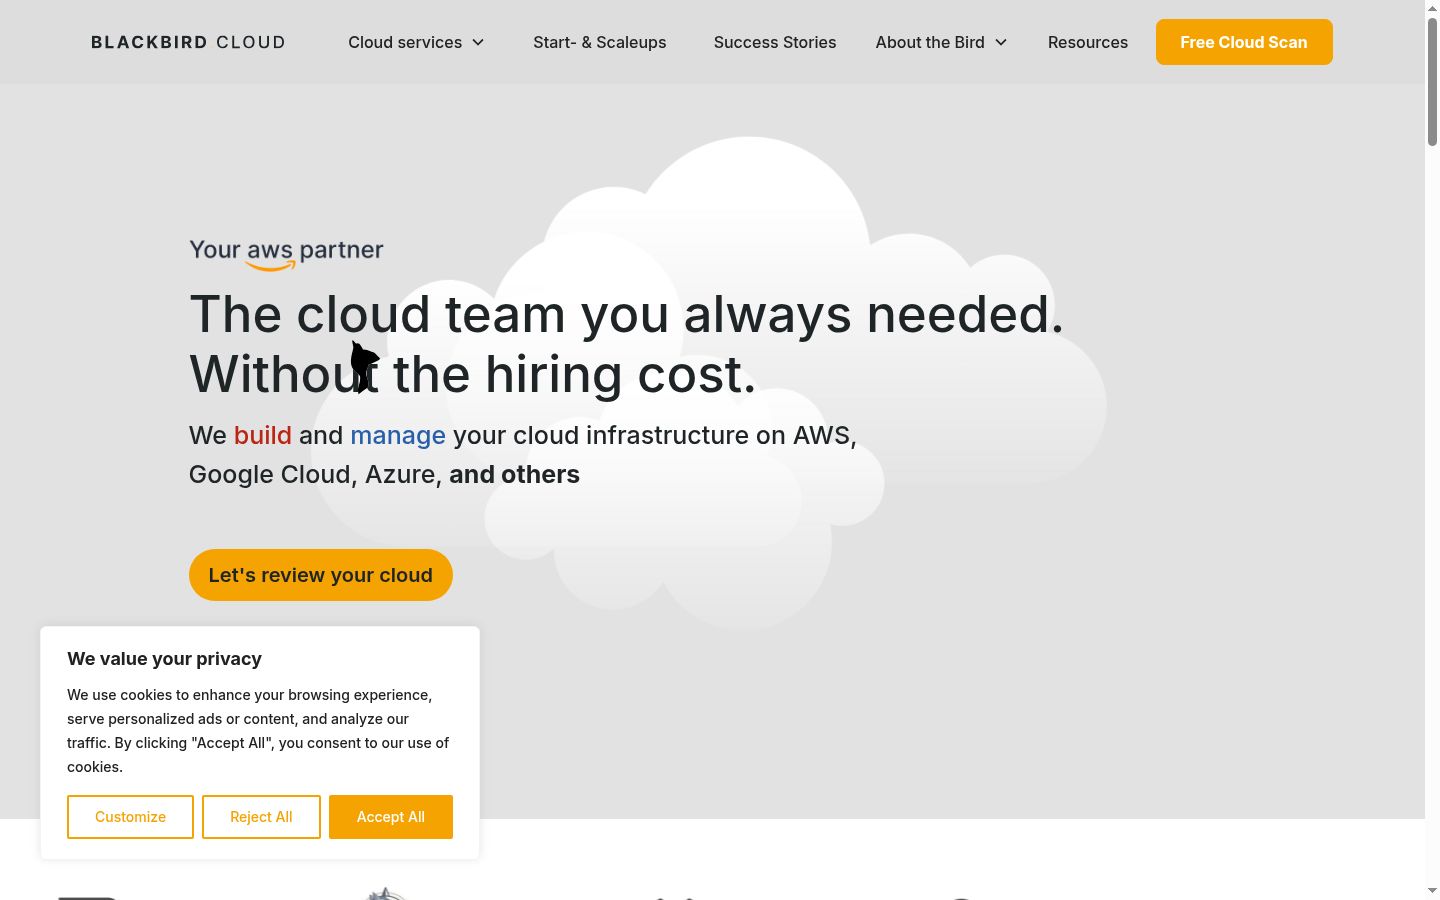
Task: Expand the Cloud services dropdown menu
Action: (416, 42)
